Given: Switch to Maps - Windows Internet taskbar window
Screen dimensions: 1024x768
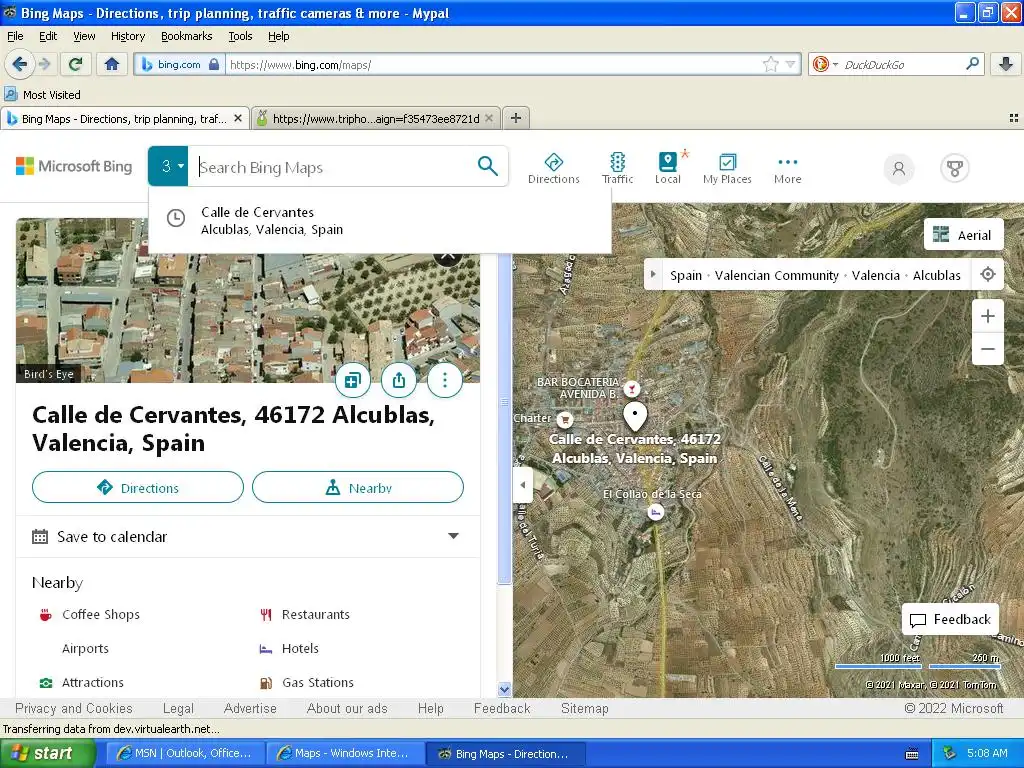Looking at the screenshot, I should point(345,753).
